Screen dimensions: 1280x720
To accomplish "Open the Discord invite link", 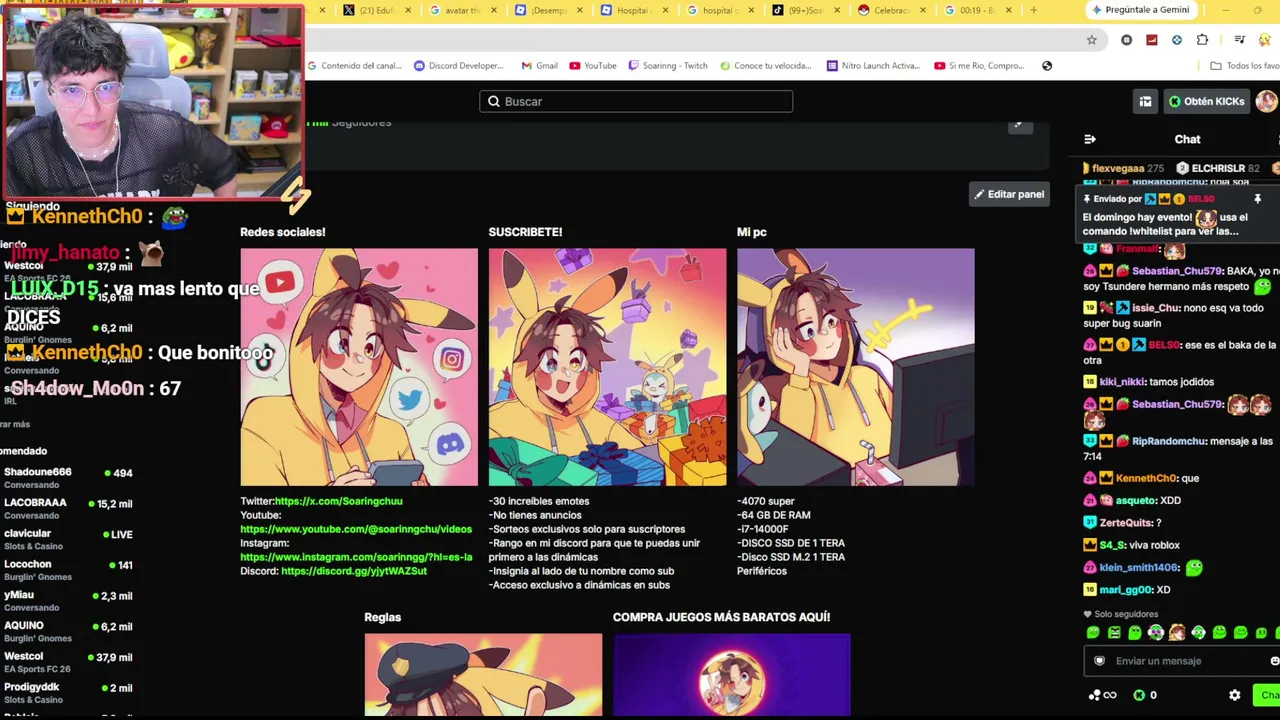I will click(x=354, y=571).
